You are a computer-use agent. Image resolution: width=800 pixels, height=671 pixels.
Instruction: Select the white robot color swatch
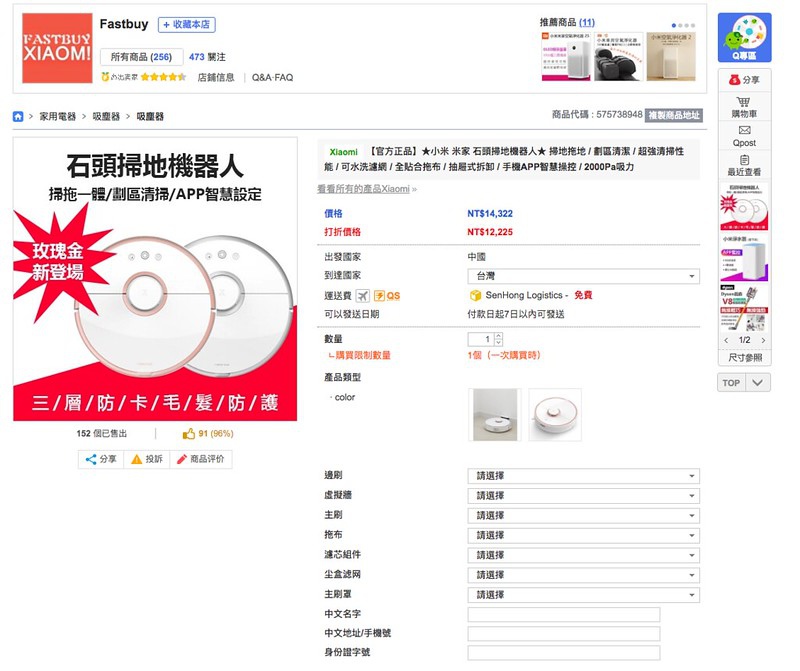tap(495, 414)
